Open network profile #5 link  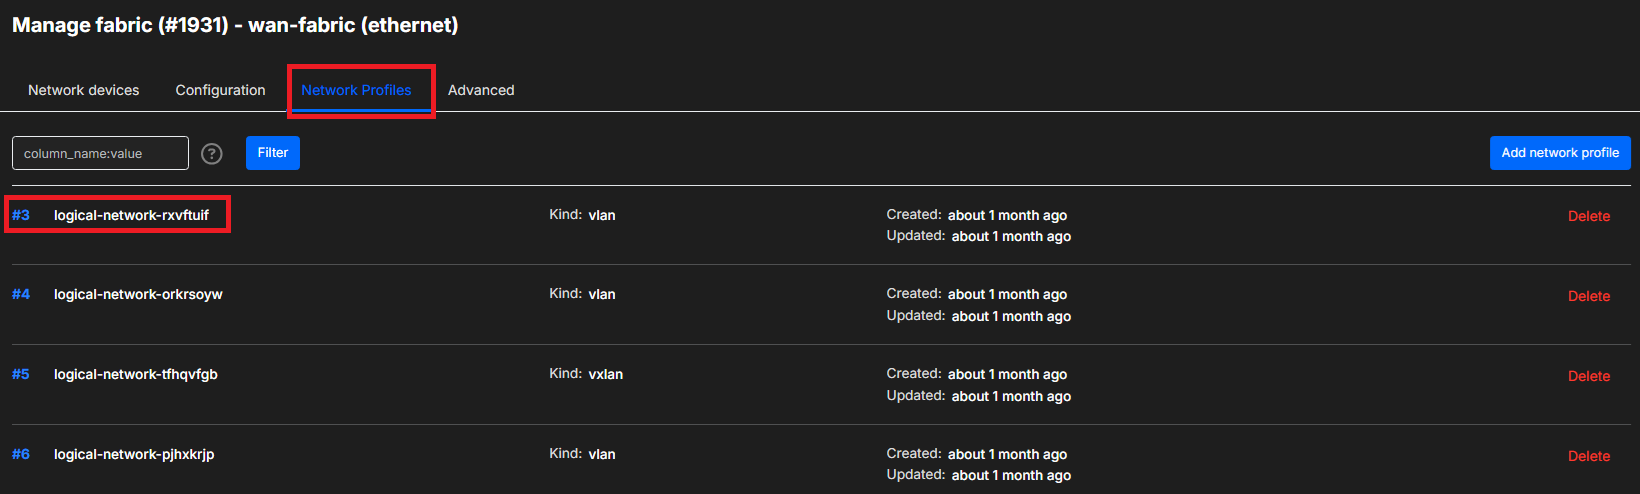pyautogui.click(x=21, y=374)
